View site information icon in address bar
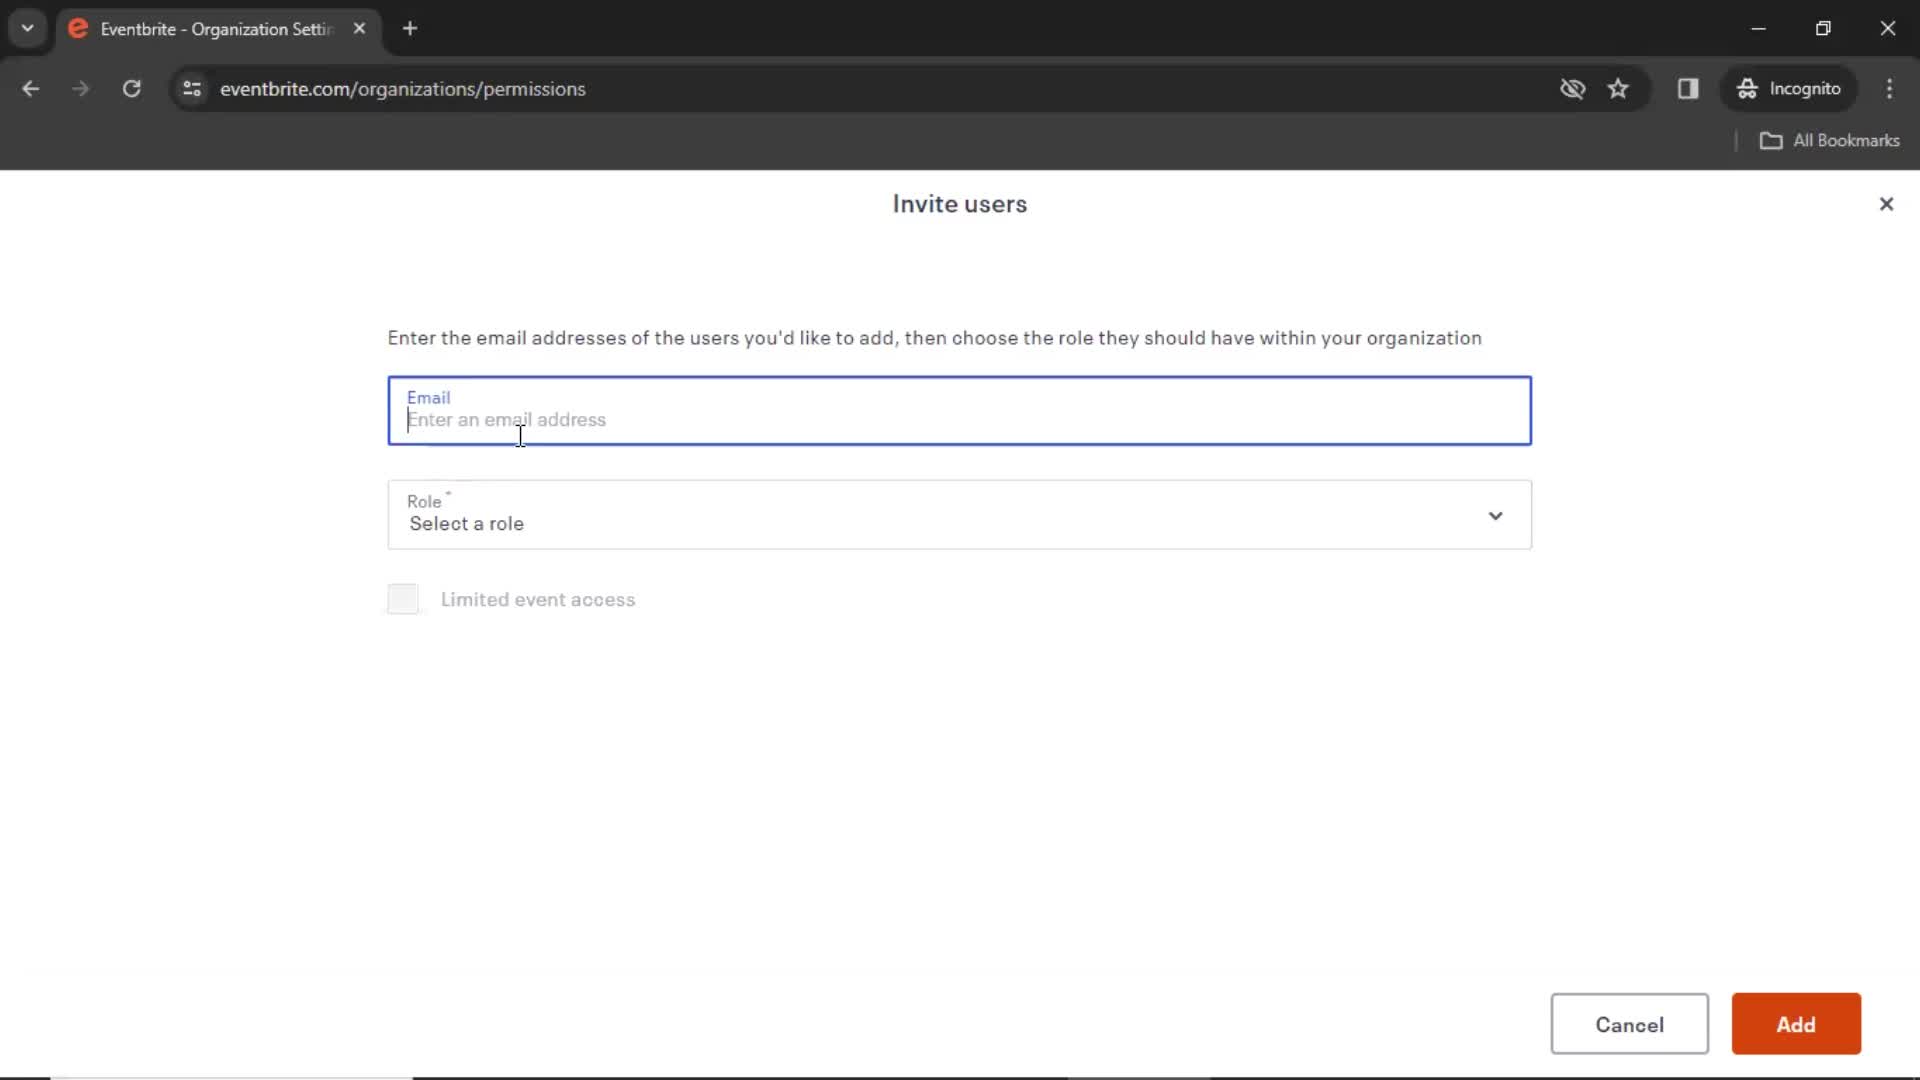Viewport: 1920px width, 1080px height. click(192, 89)
